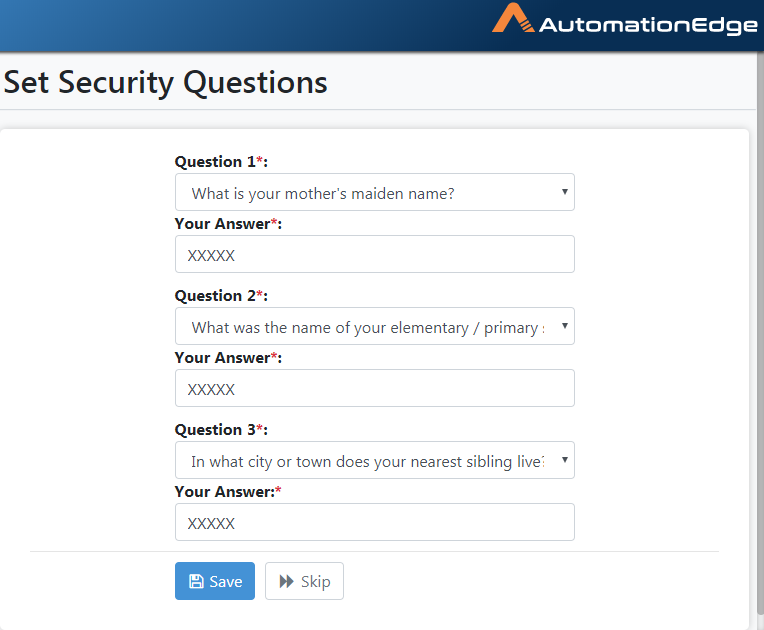Click the Set Security Questions heading
Screen dimensions: 764x630
(x=166, y=82)
